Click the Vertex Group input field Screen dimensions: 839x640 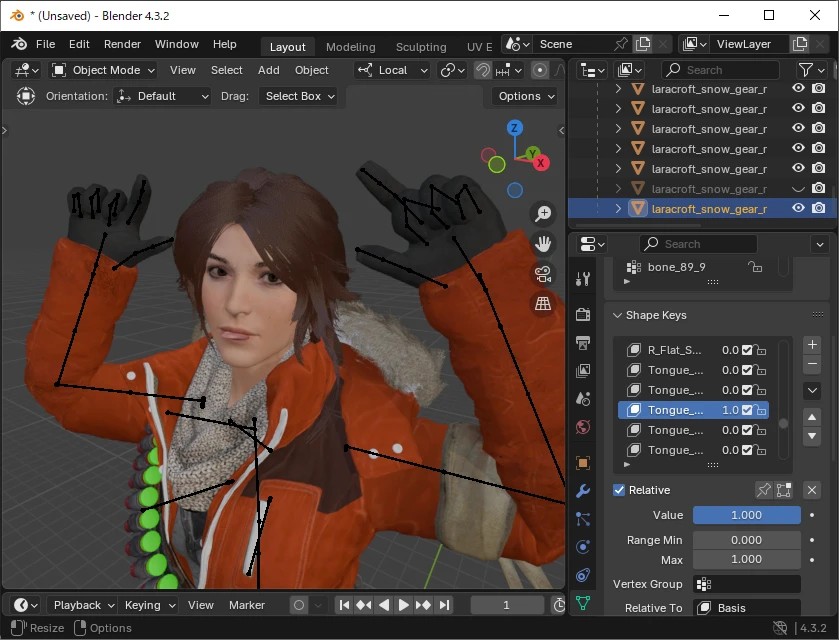[x=746, y=584]
